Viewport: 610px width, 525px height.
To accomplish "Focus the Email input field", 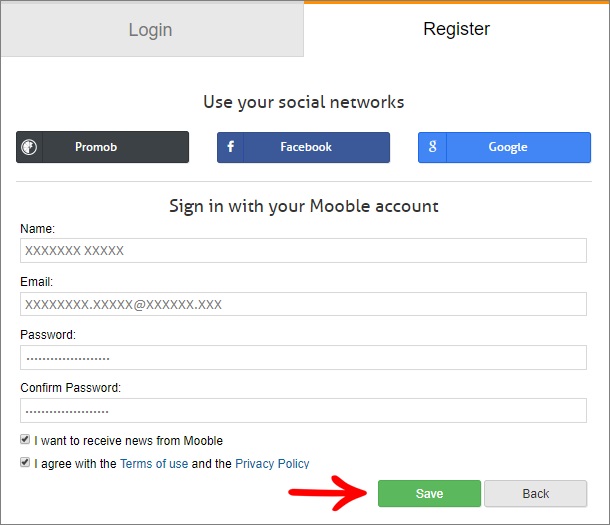I will [303, 304].
